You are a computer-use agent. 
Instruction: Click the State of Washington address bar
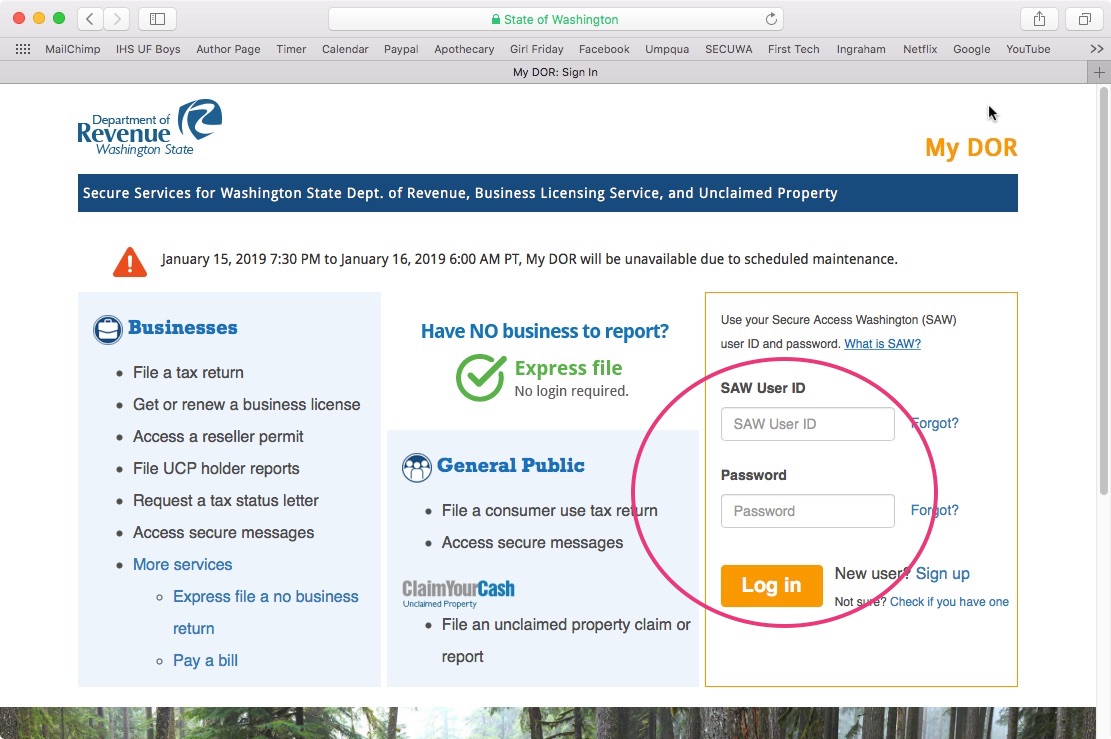point(556,19)
